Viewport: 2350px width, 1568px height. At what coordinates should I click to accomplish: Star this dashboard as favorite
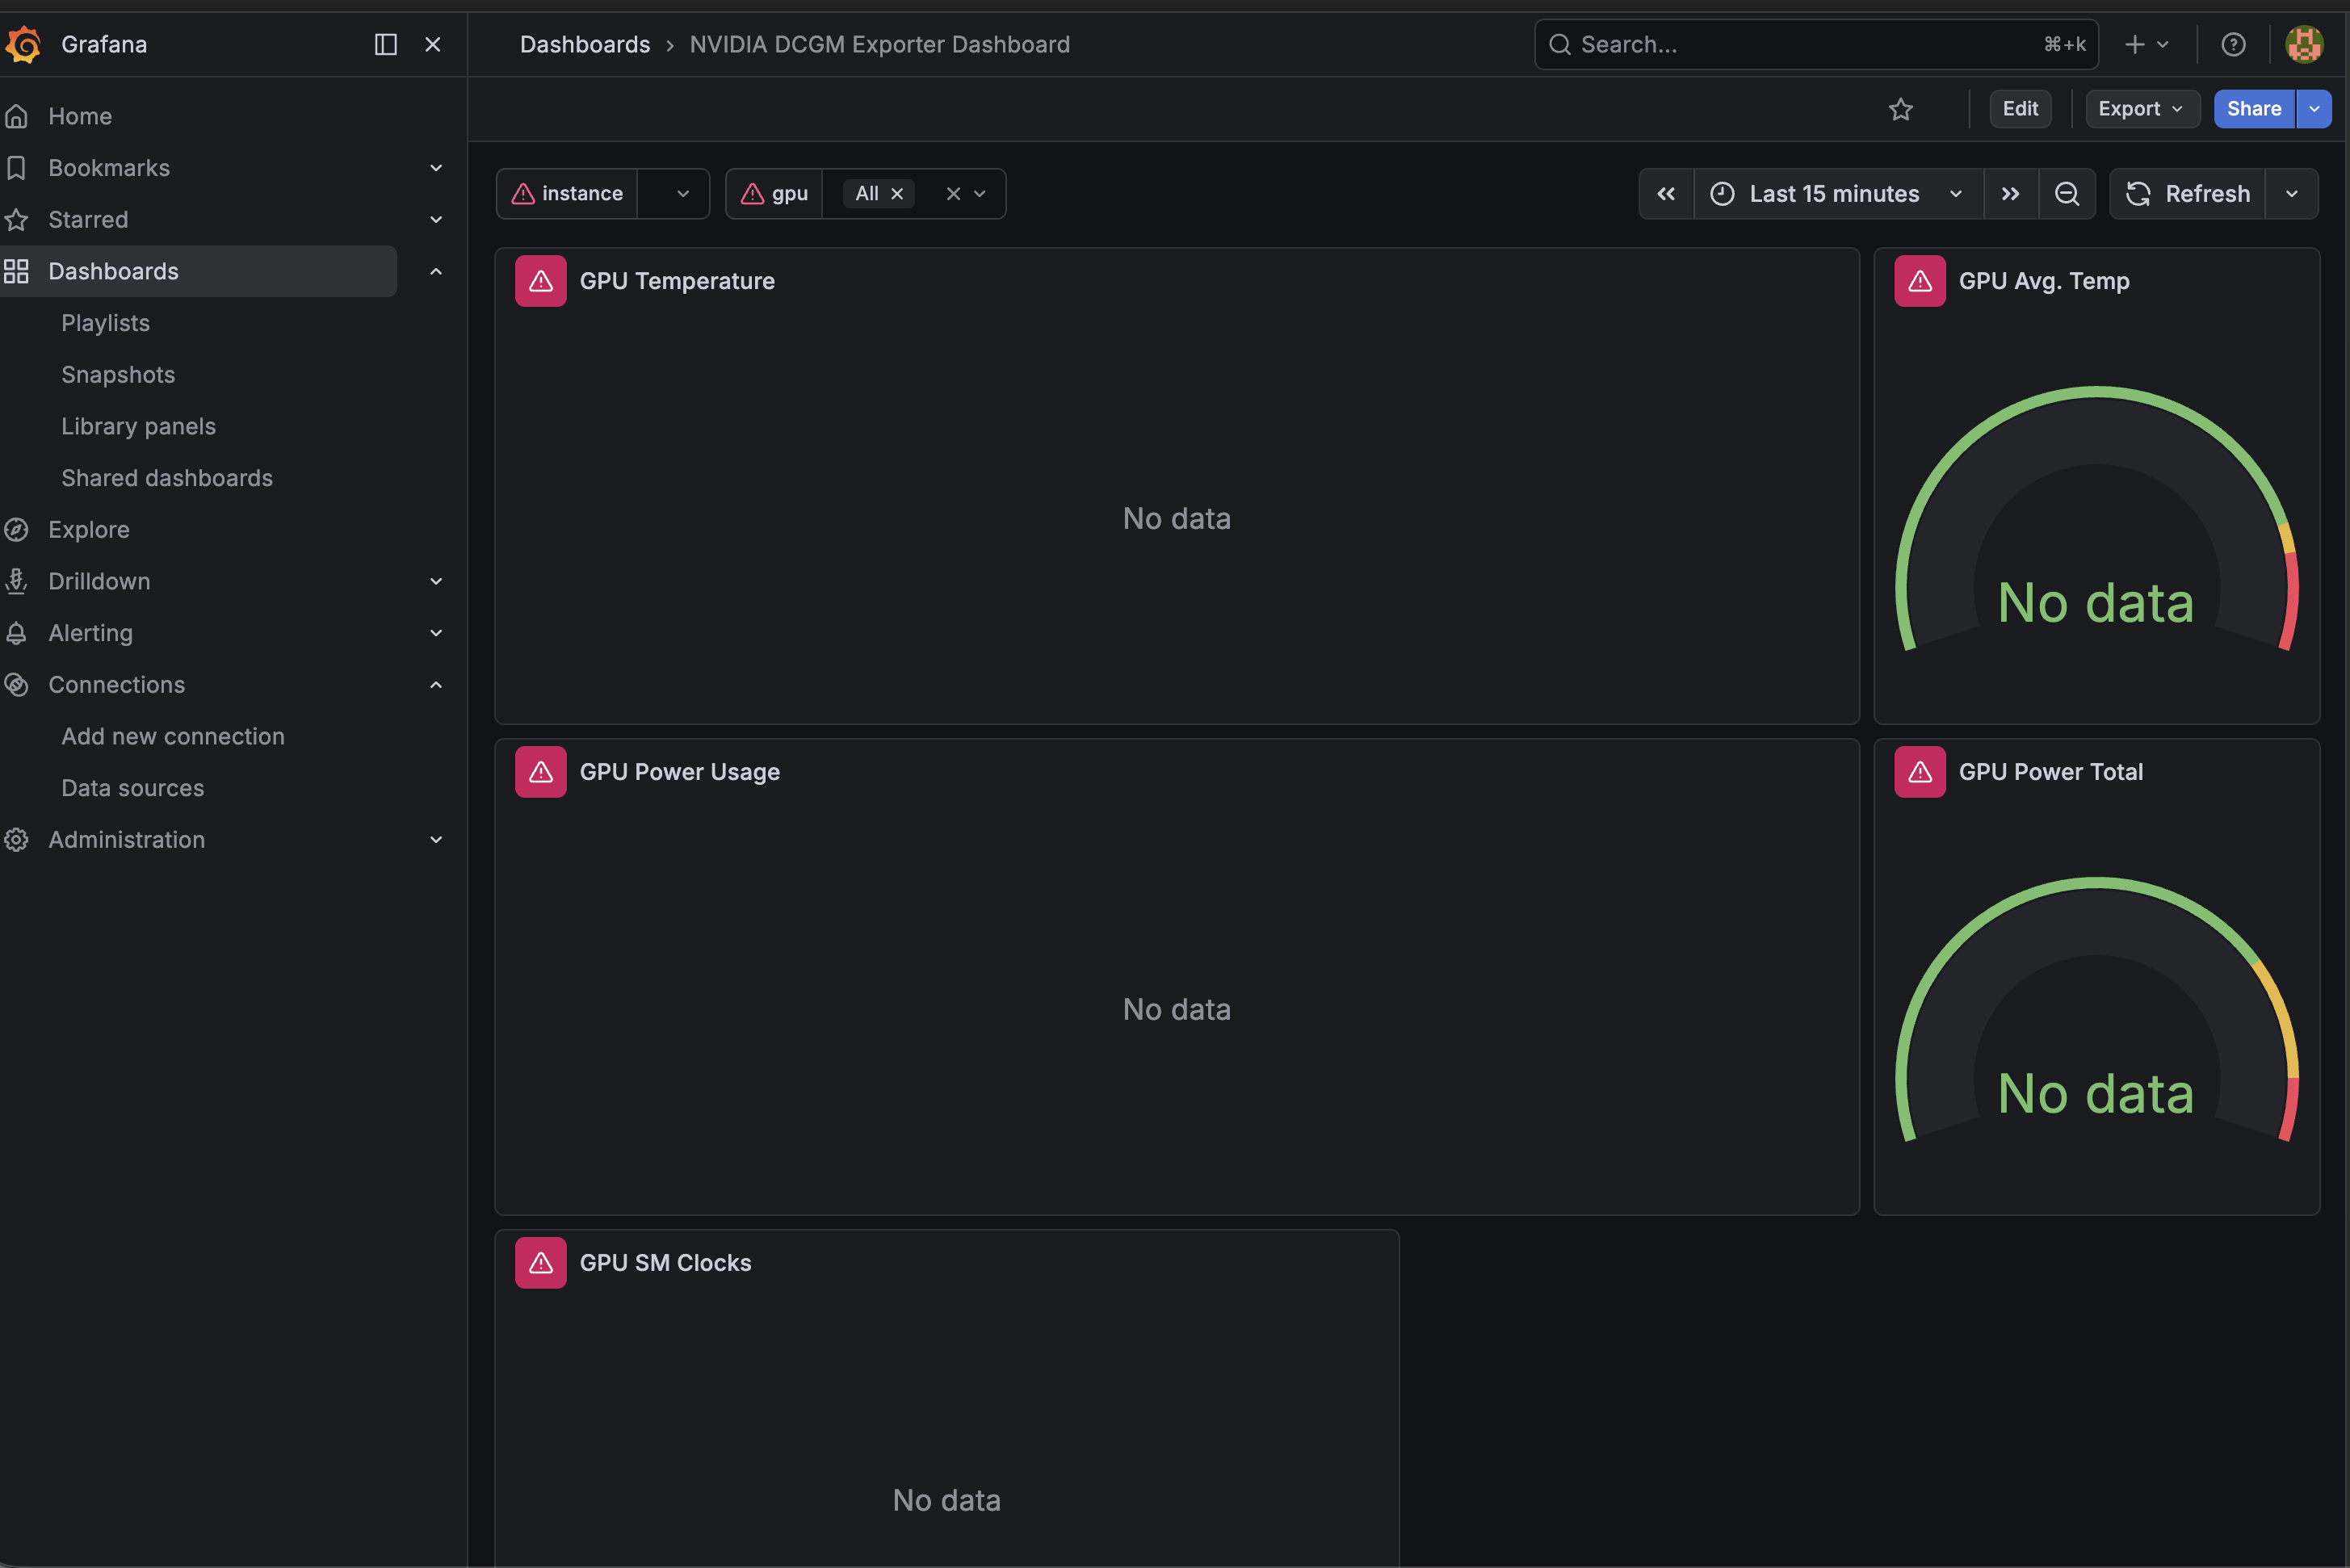click(1900, 109)
